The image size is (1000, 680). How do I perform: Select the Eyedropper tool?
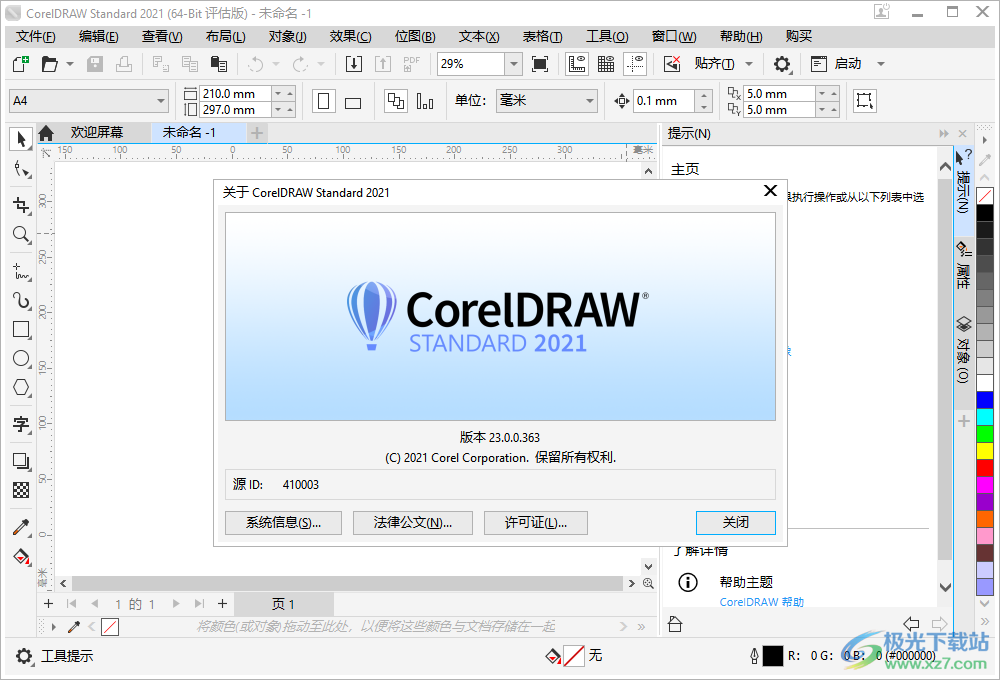tap(21, 527)
